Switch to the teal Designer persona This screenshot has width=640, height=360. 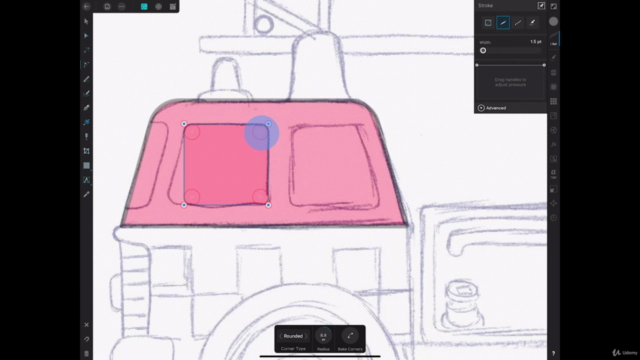coord(144,7)
